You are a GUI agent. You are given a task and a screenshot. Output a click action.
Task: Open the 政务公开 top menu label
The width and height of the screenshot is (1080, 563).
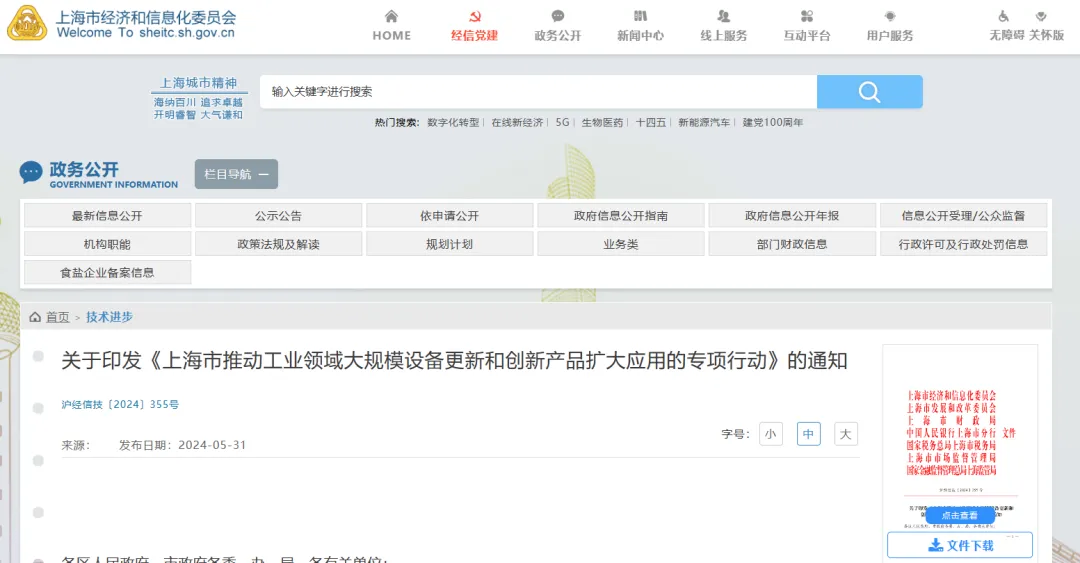coord(558,35)
